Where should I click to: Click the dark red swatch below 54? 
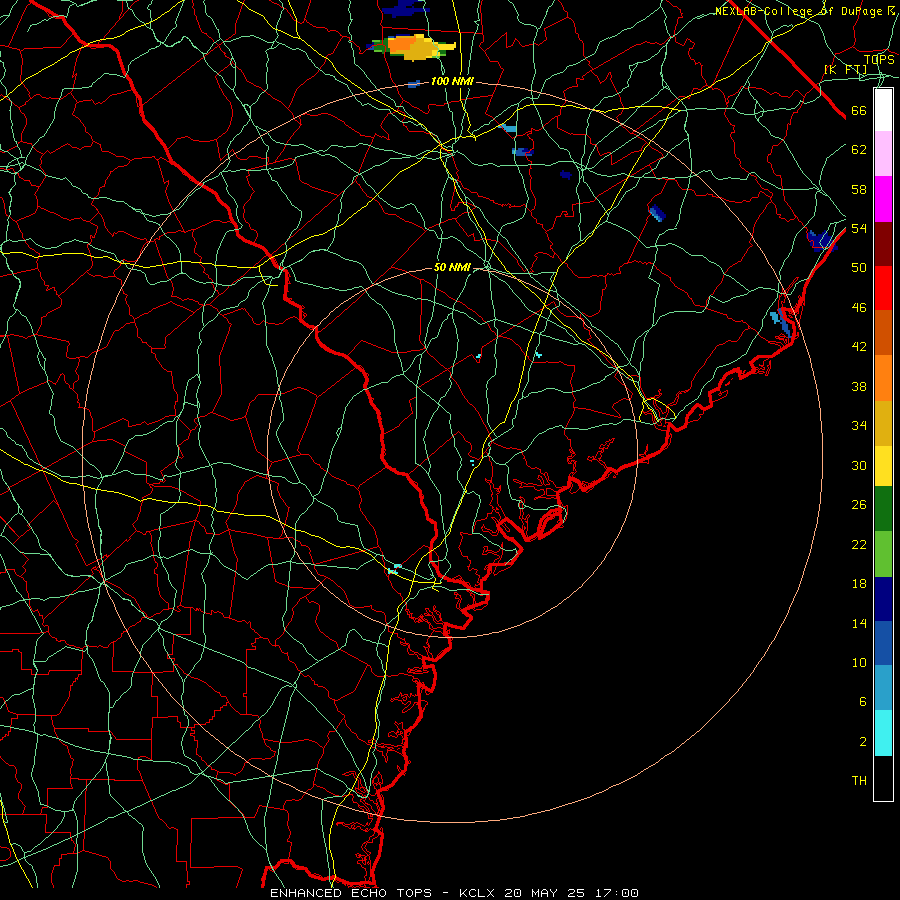tap(883, 244)
